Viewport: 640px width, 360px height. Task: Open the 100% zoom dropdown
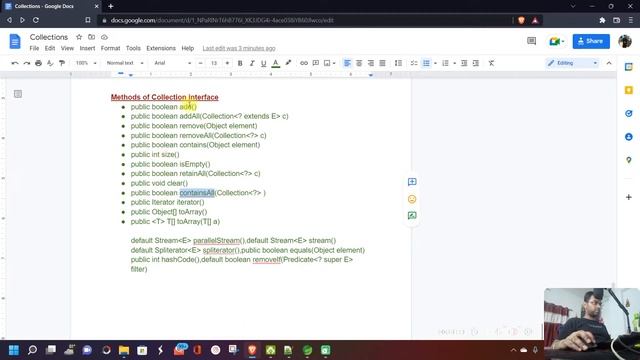(x=86, y=63)
